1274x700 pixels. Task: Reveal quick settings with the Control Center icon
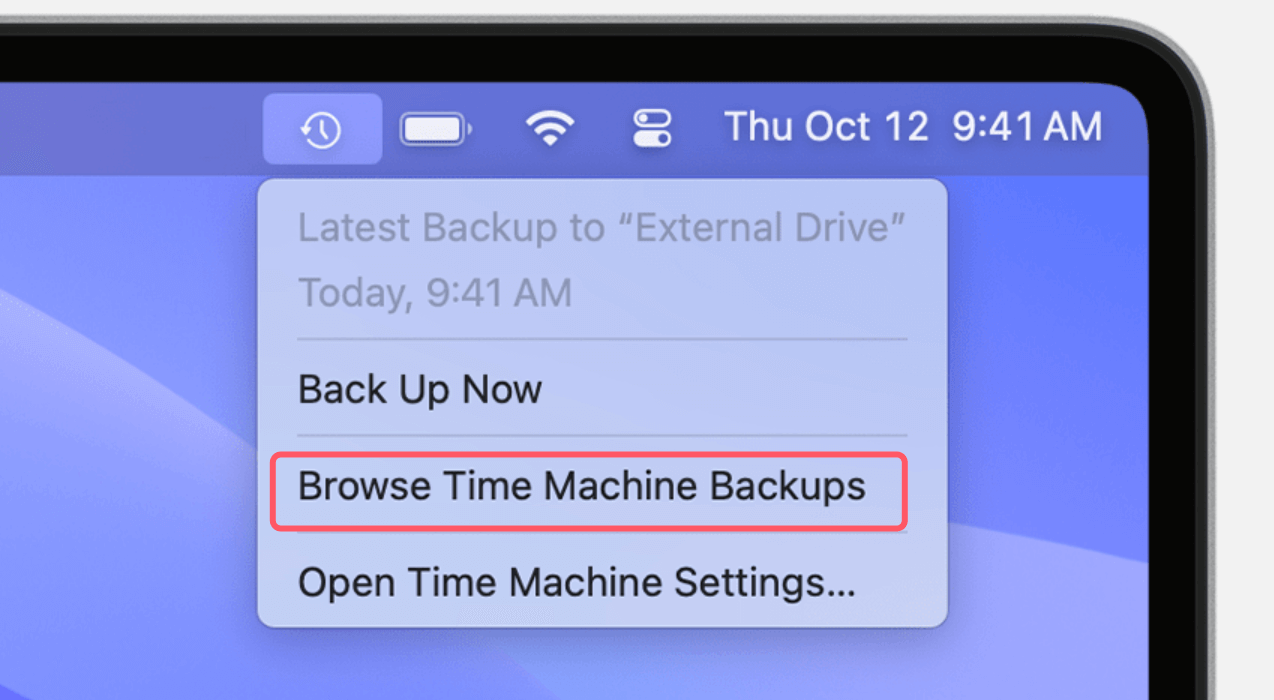tap(651, 127)
